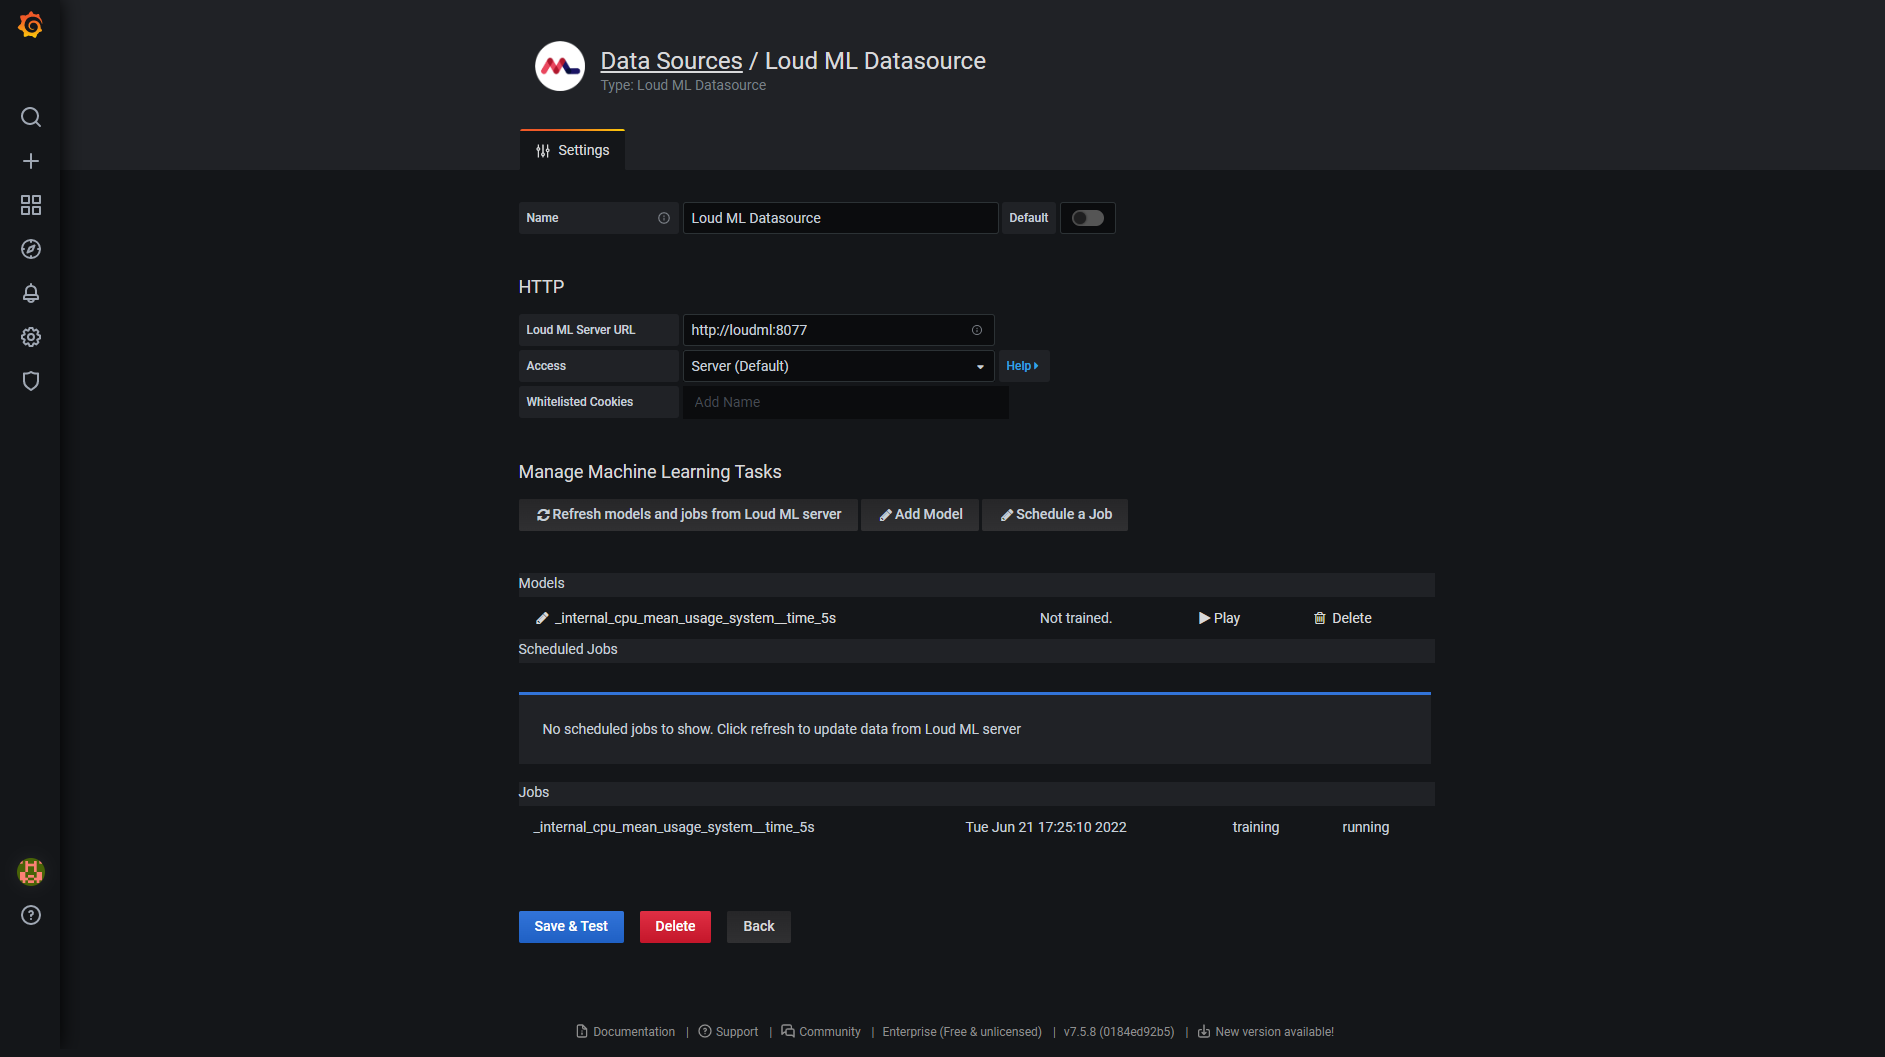The height and width of the screenshot is (1057, 1885).
Task: Select the Explore compass icon
Action: (30, 249)
